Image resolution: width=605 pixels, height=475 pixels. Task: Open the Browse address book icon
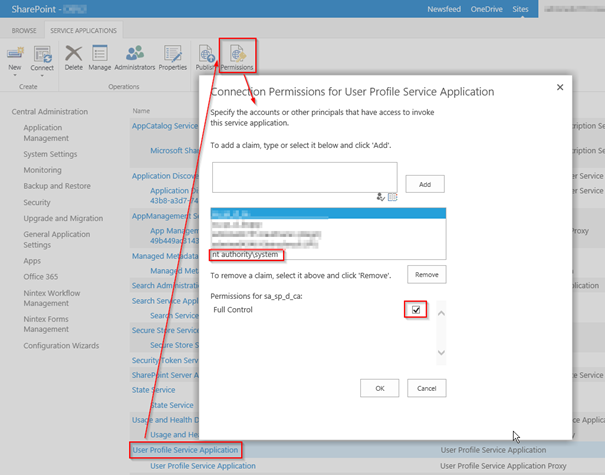tap(392, 197)
